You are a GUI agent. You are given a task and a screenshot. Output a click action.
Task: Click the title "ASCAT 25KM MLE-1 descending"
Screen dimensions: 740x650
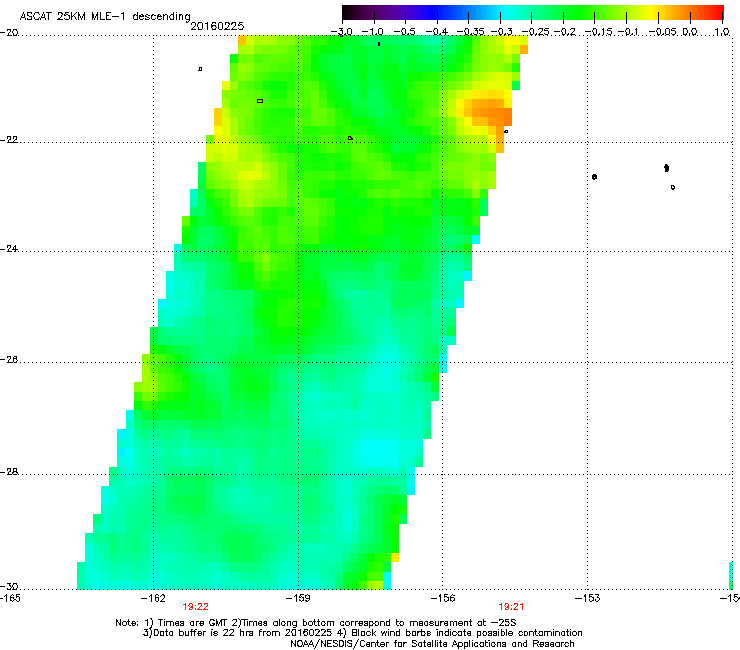105,17
